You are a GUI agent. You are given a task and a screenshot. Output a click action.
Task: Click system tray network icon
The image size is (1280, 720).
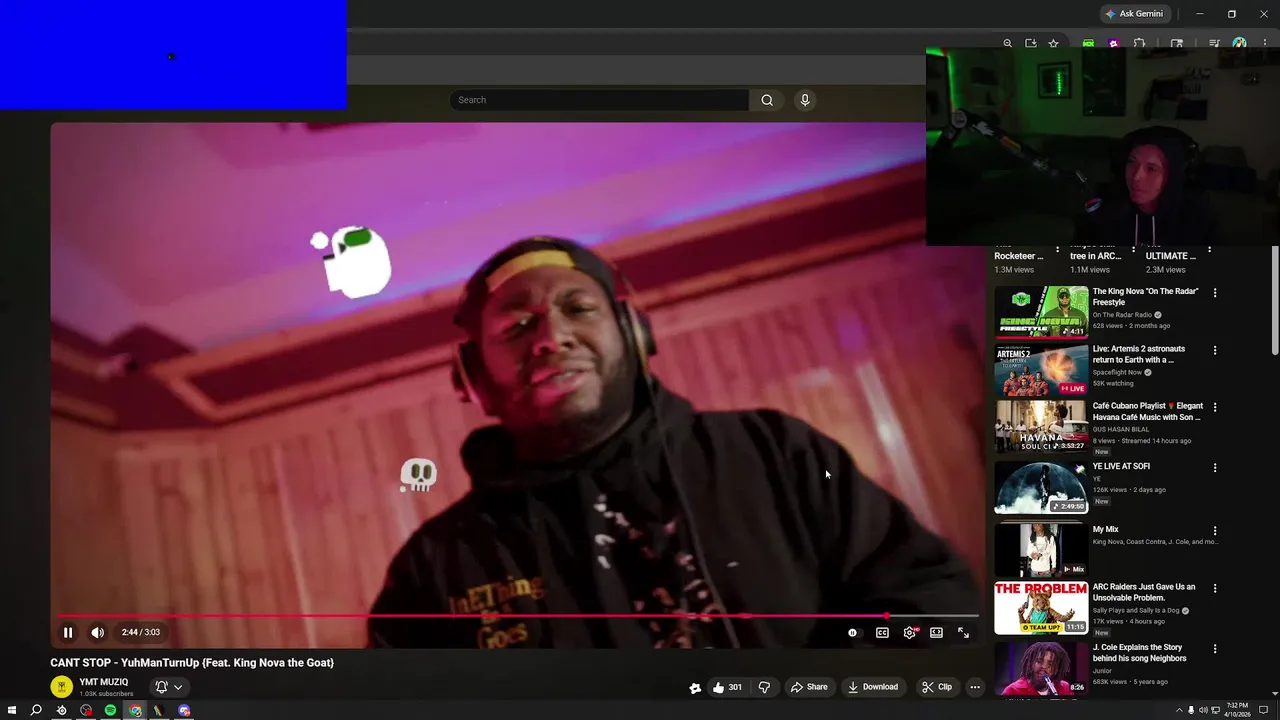pos(1215,710)
